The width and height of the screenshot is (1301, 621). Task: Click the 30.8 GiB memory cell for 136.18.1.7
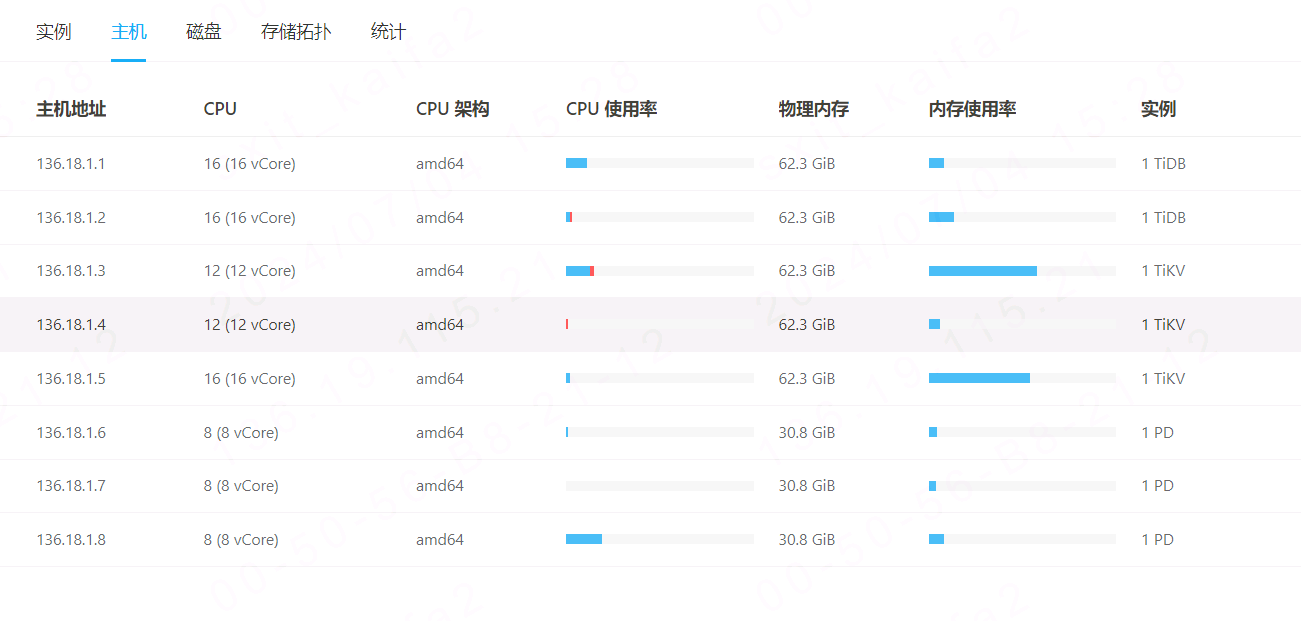pyautogui.click(x=806, y=486)
